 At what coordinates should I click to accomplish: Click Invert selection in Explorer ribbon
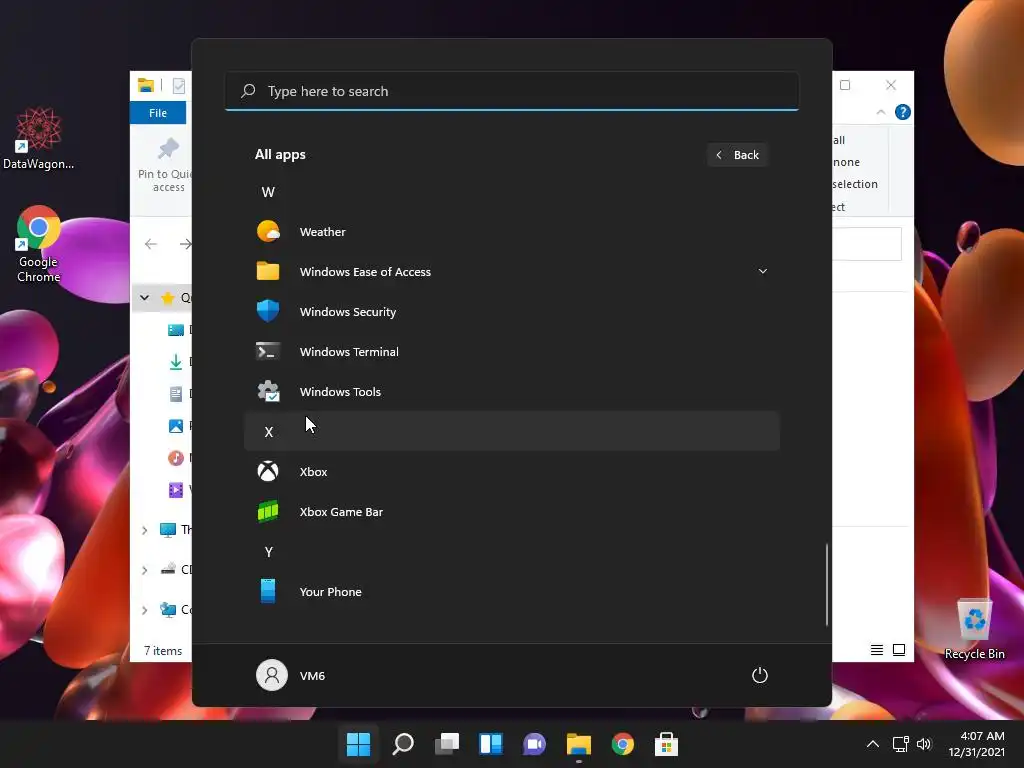855,184
